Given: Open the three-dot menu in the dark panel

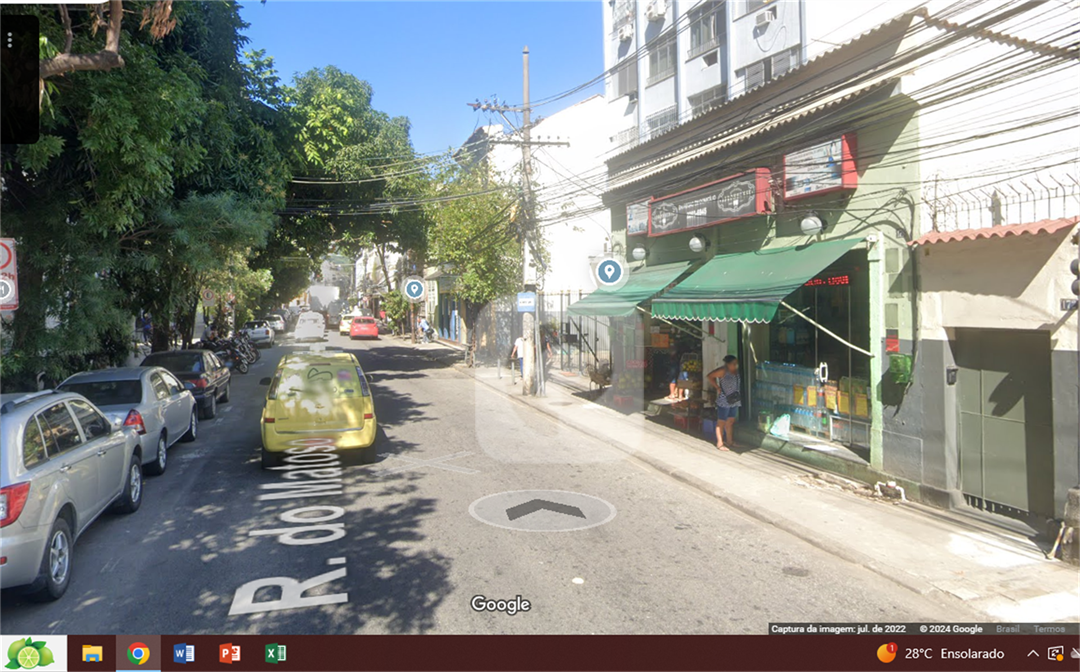Looking at the screenshot, I should click(9, 40).
